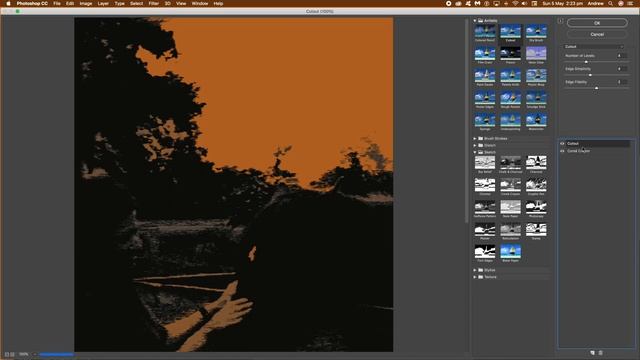Select the Charcoal sketch filter thumbnail

pos(536,162)
